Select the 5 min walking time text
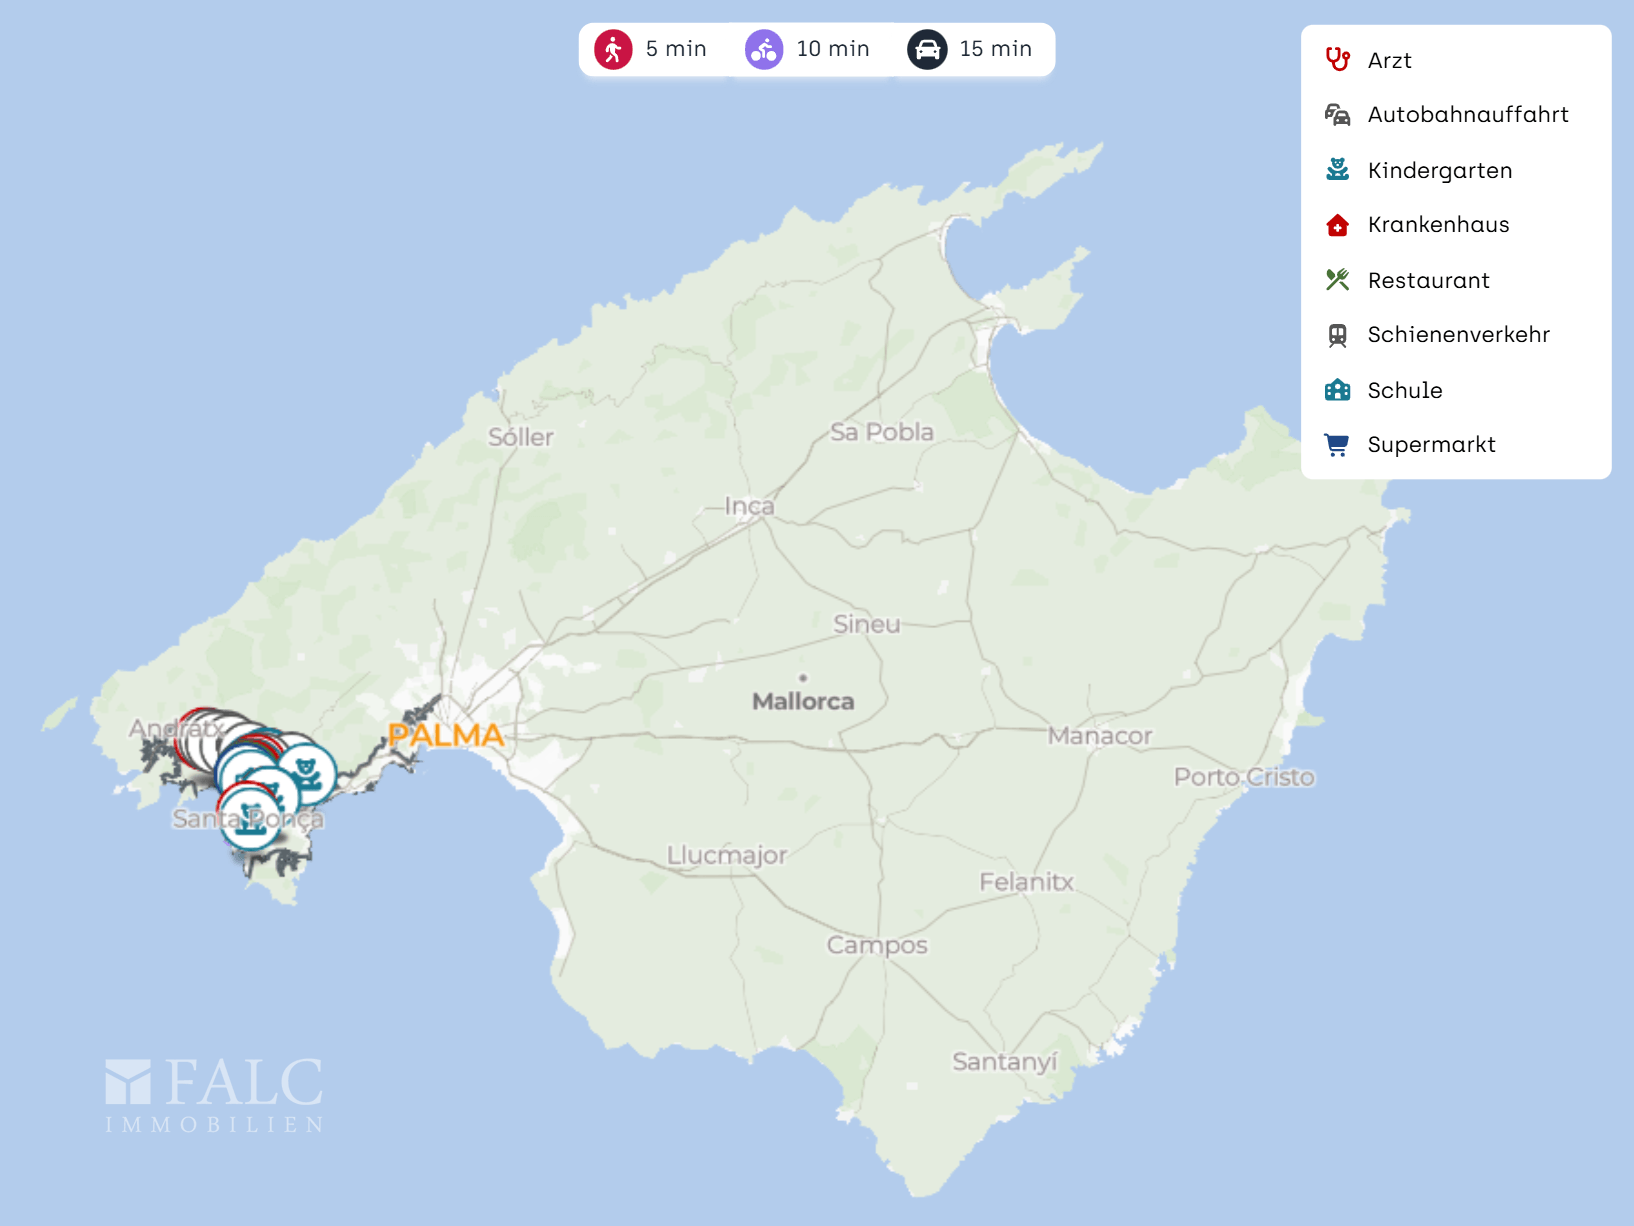 pos(676,49)
